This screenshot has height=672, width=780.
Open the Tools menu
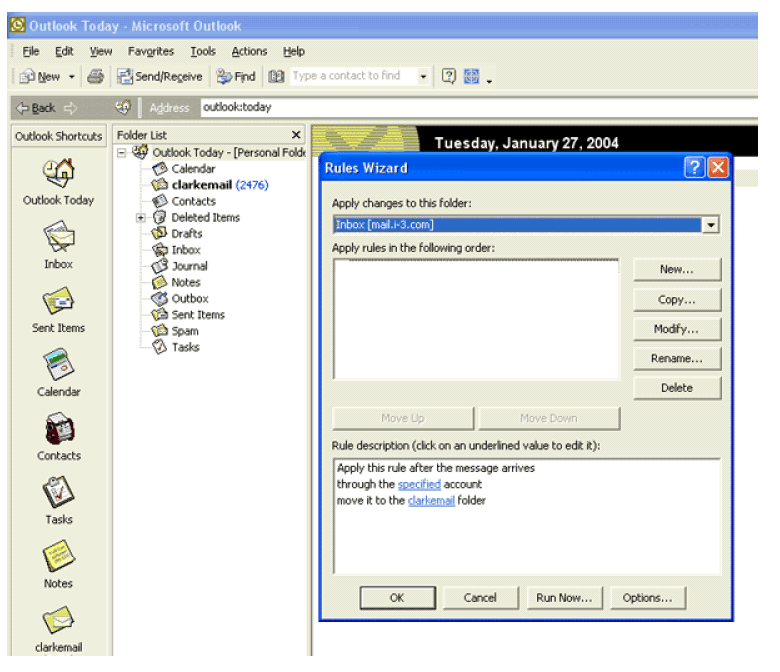203,51
